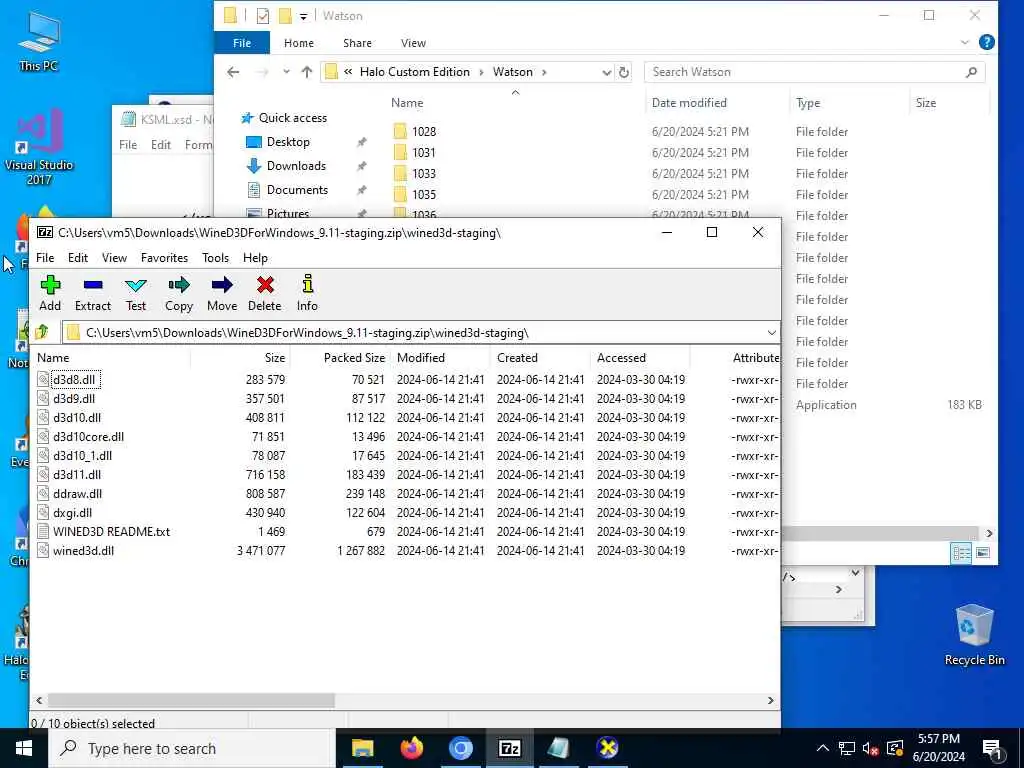This screenshot has width=1024, height=768.
Task: Sort by Accessed column in 7-Zip
Action: 640,358
